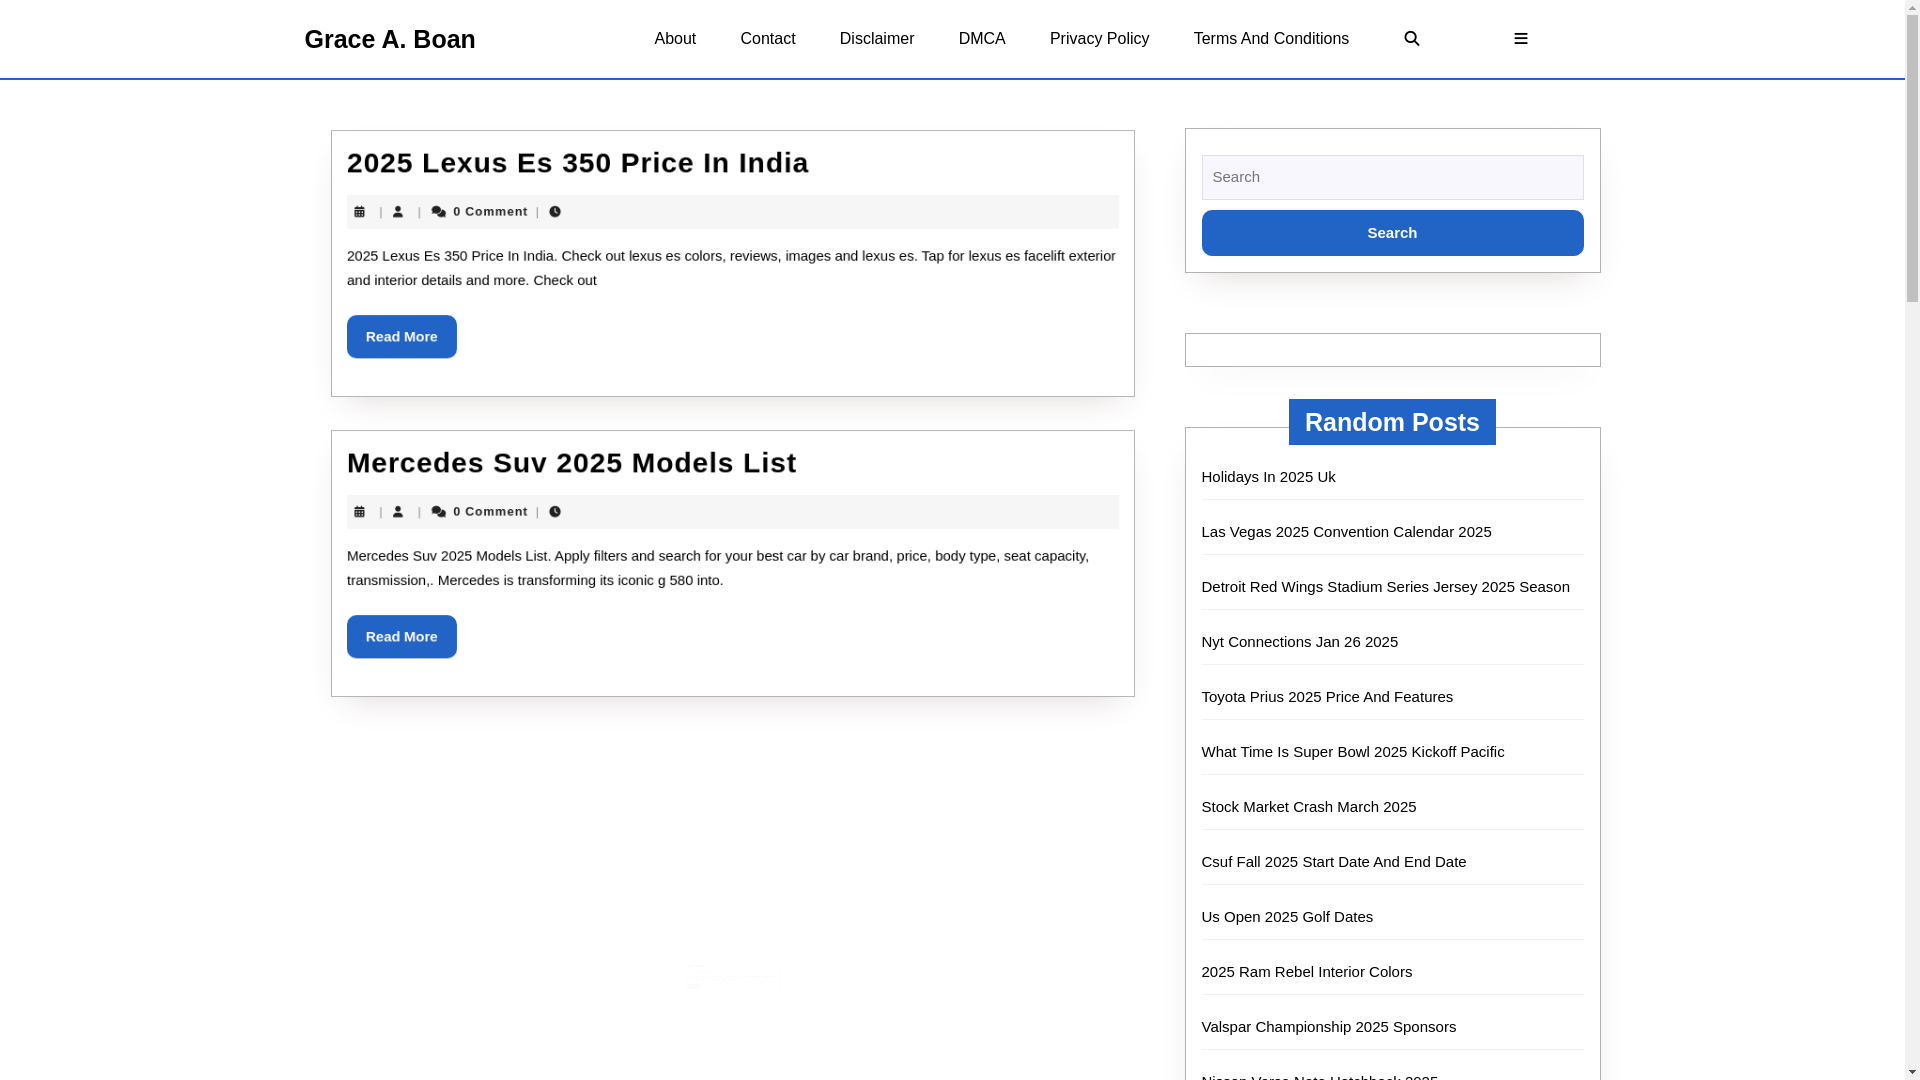Go to Grace A. Boan site title

pos(390,39)
